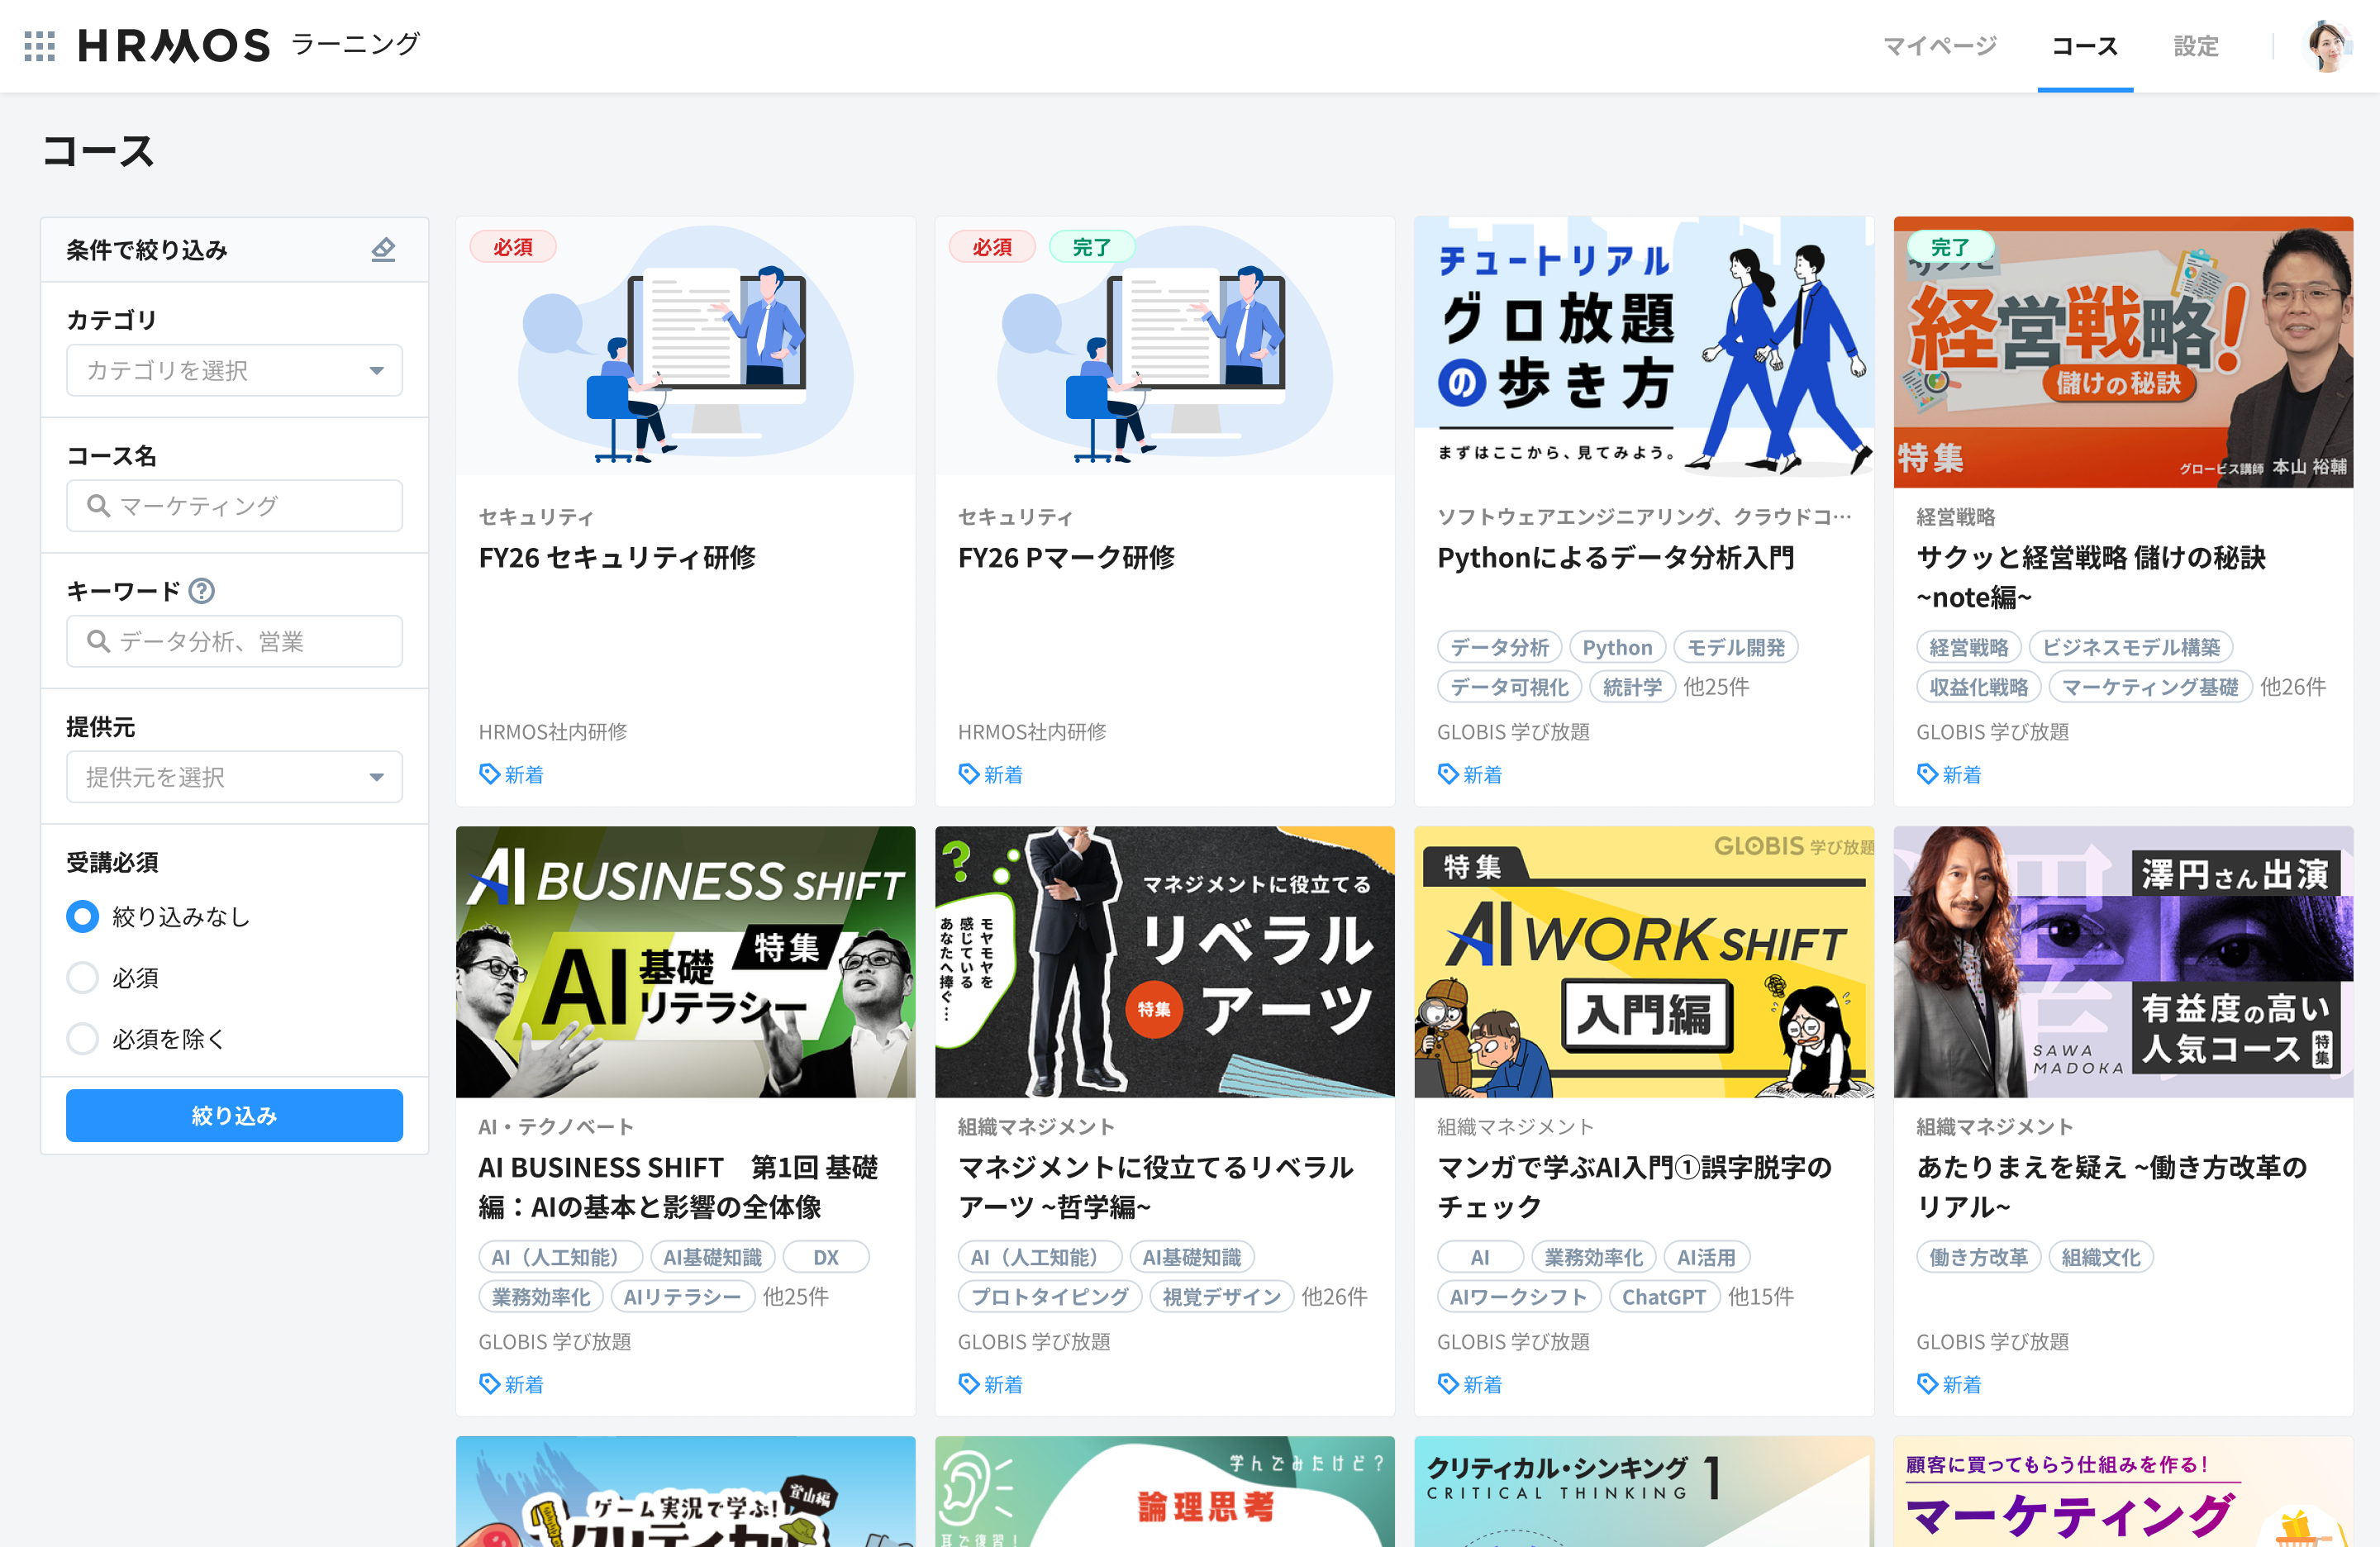Click the 絞り込み filter button
The image size is (2380, 1547).
pos(234,1115)
